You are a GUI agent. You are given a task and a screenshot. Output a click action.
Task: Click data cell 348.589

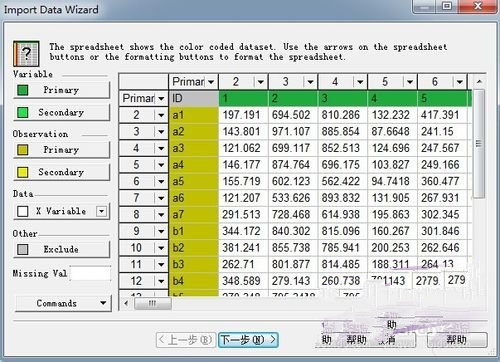243,281
